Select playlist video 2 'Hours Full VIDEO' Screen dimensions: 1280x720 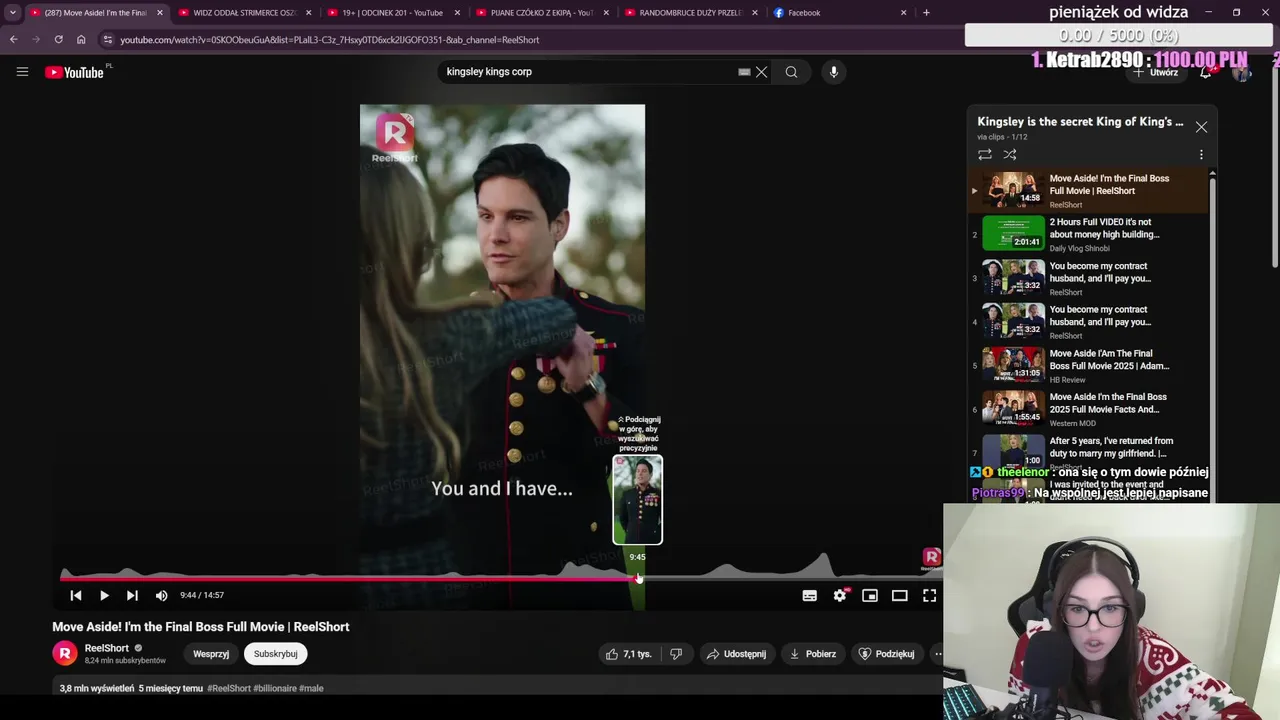pyautogui.click(x=1088, y=234)
